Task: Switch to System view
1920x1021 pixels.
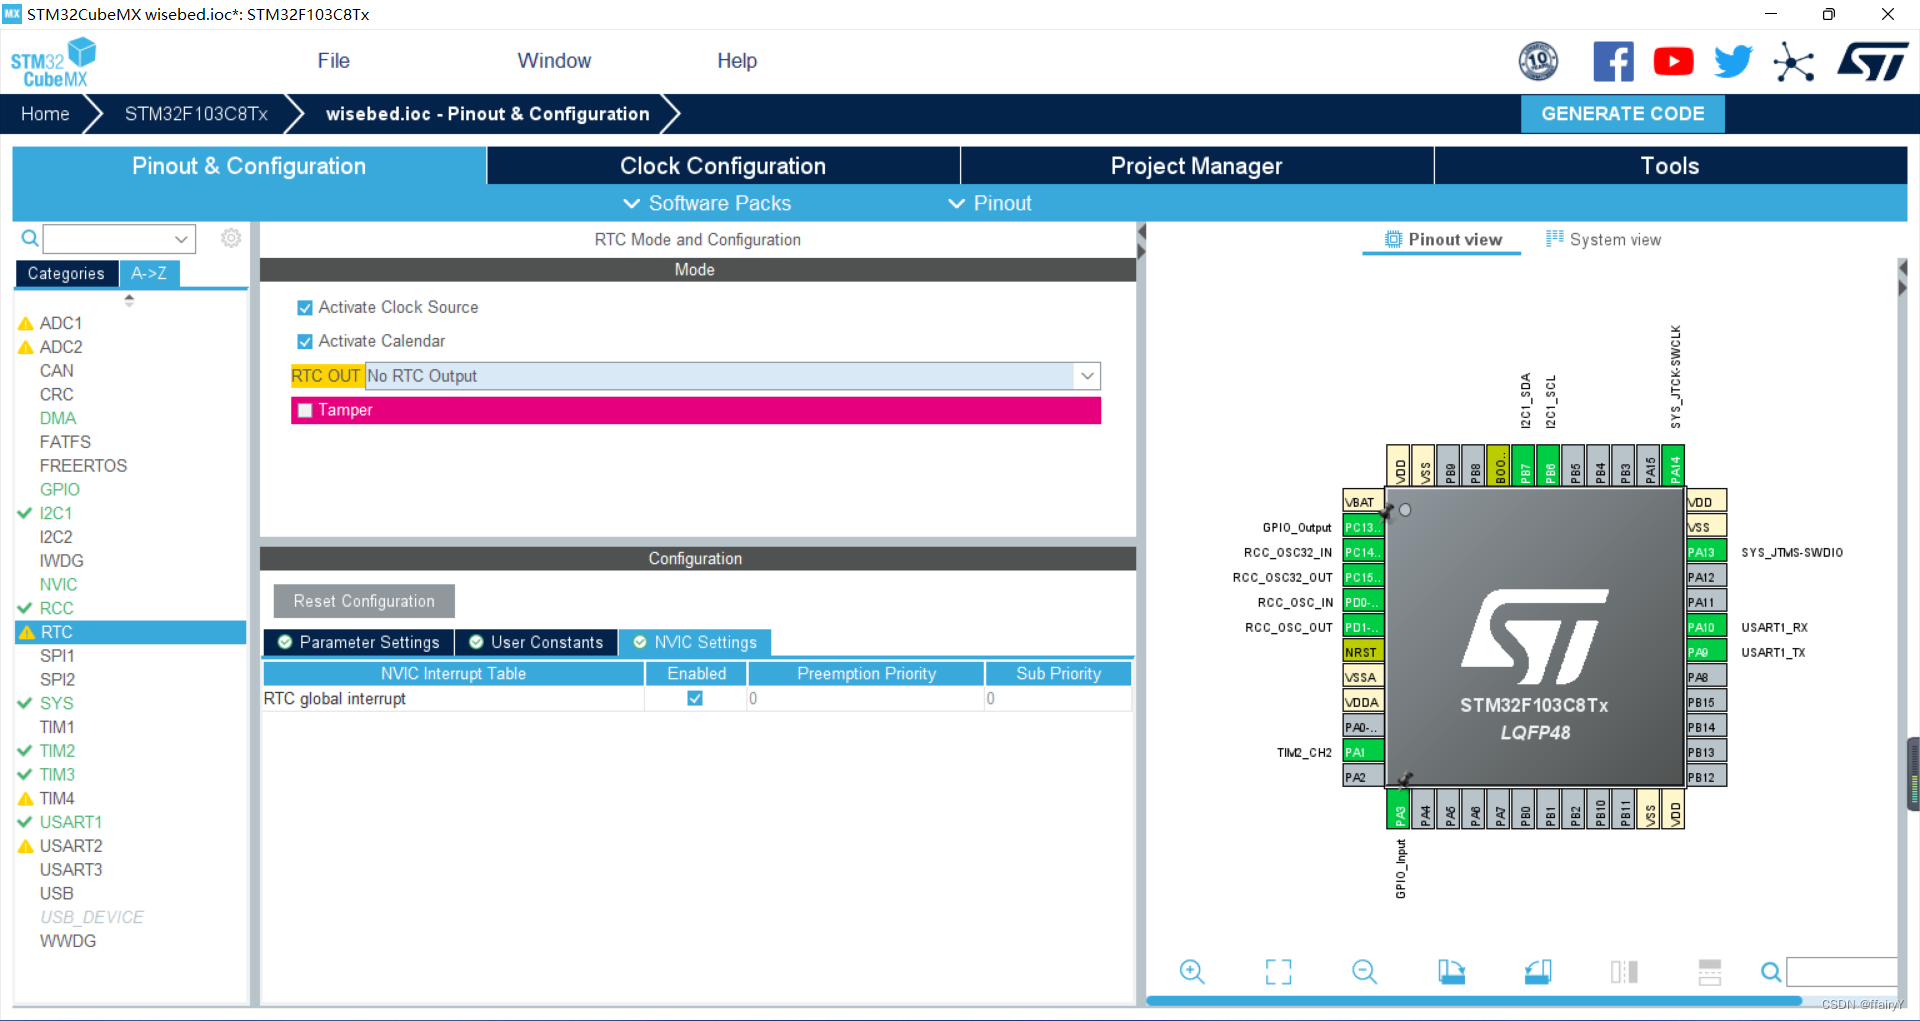Action: pos(1603,239)
